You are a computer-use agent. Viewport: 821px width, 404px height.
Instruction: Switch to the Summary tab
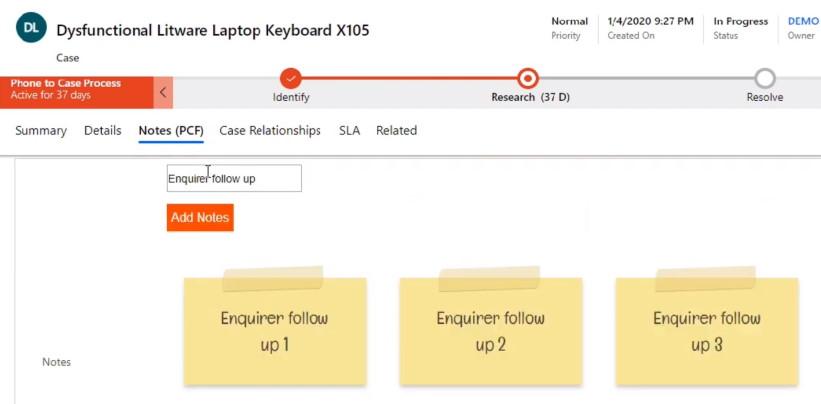(41, 130)
